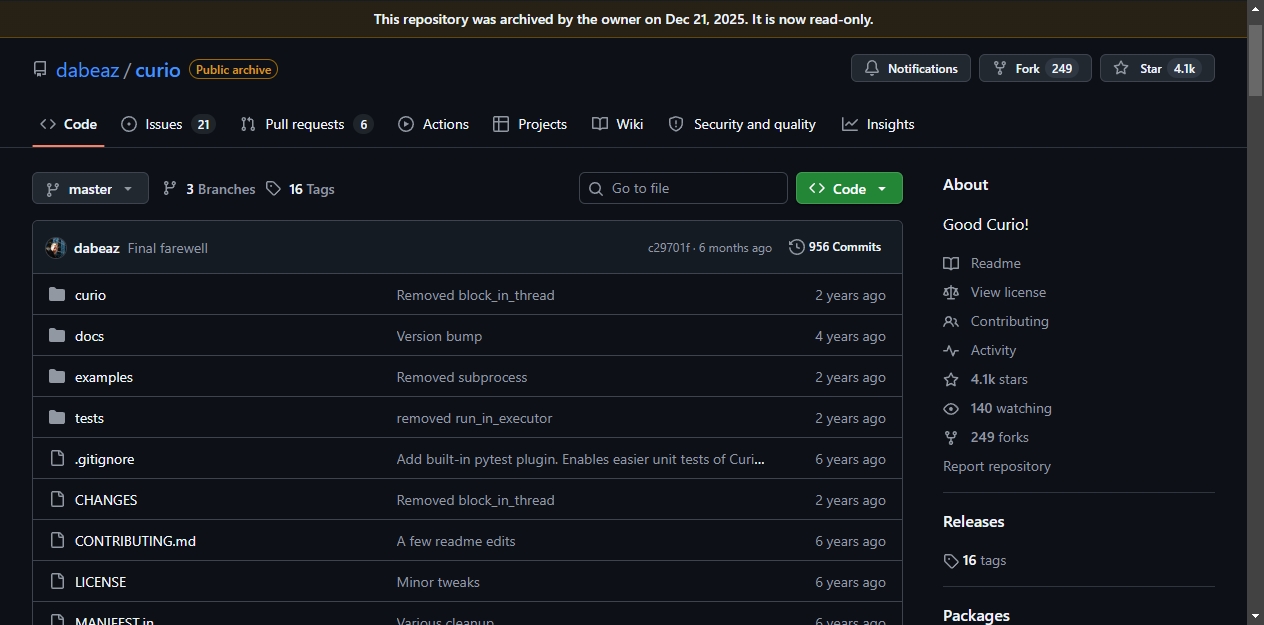Open the .gitignore file
The height and width of the screenshot is (625, 1264).
tap(104, 459)
